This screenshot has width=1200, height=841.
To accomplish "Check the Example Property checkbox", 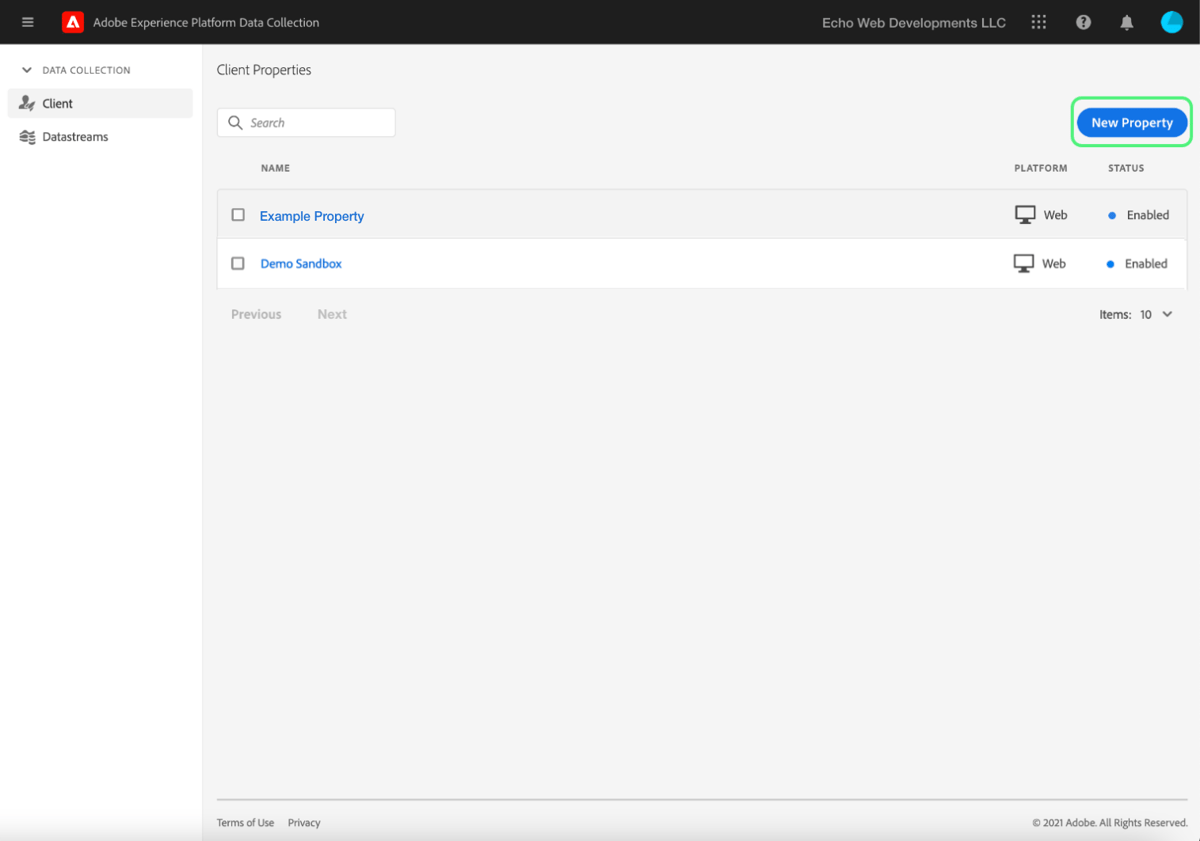I will click(x=237, y=214).
